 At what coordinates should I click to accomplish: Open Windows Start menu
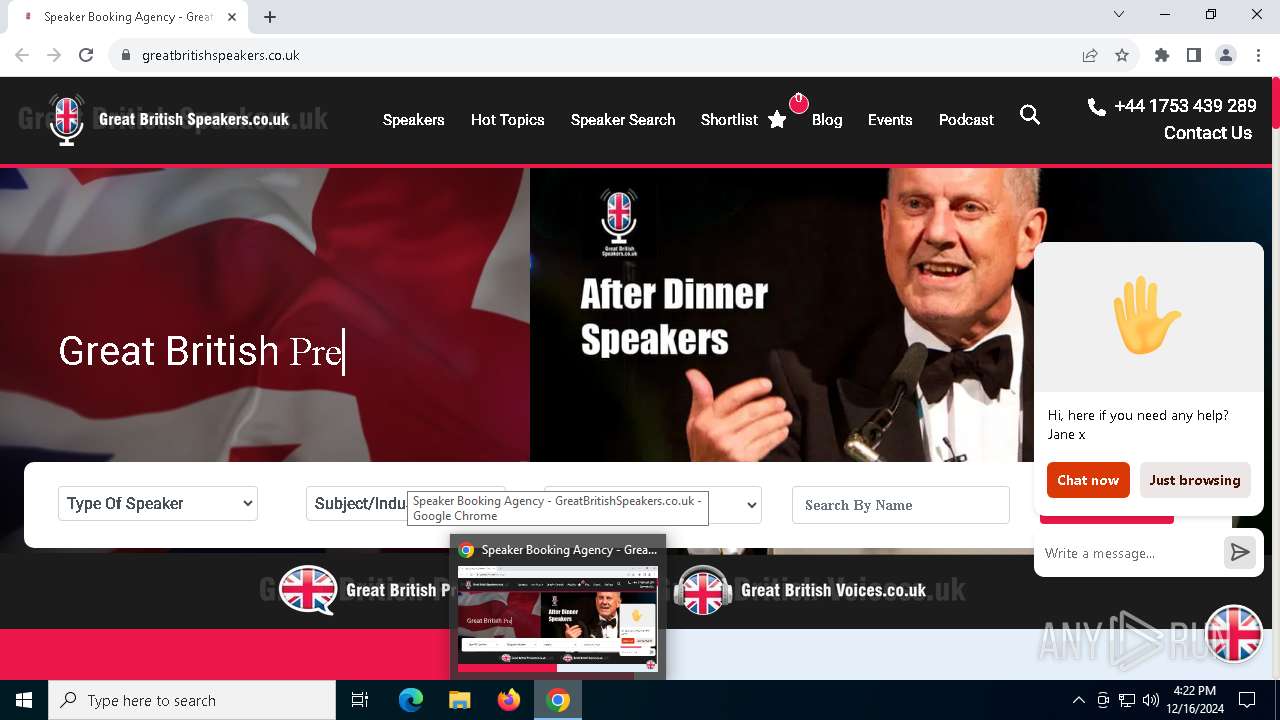point(24,700)
